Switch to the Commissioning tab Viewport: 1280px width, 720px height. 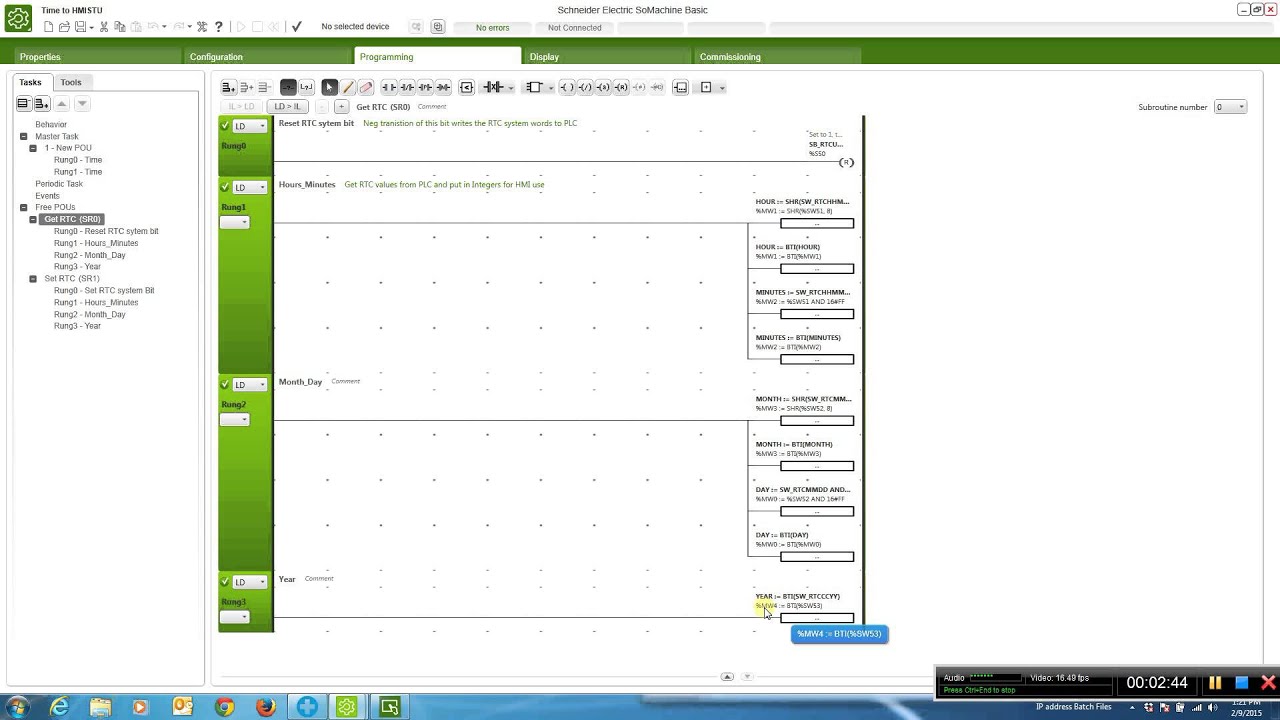coord(778,57)
